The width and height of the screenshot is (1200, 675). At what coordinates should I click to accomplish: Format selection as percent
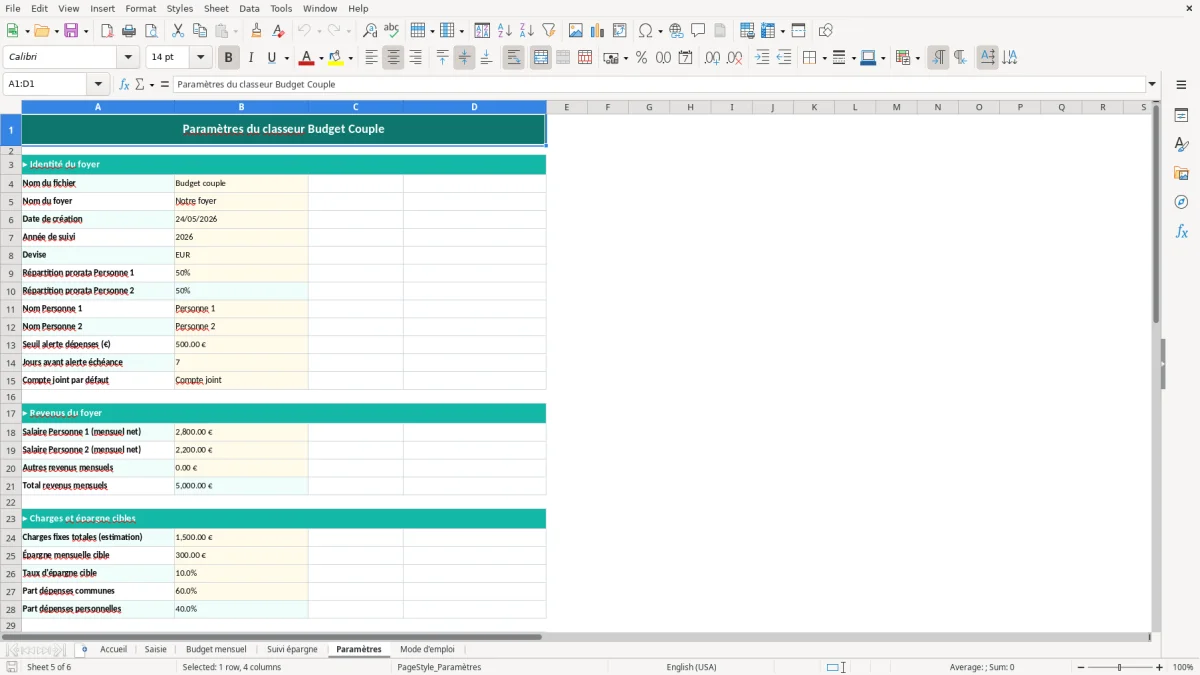pos(642,58)
